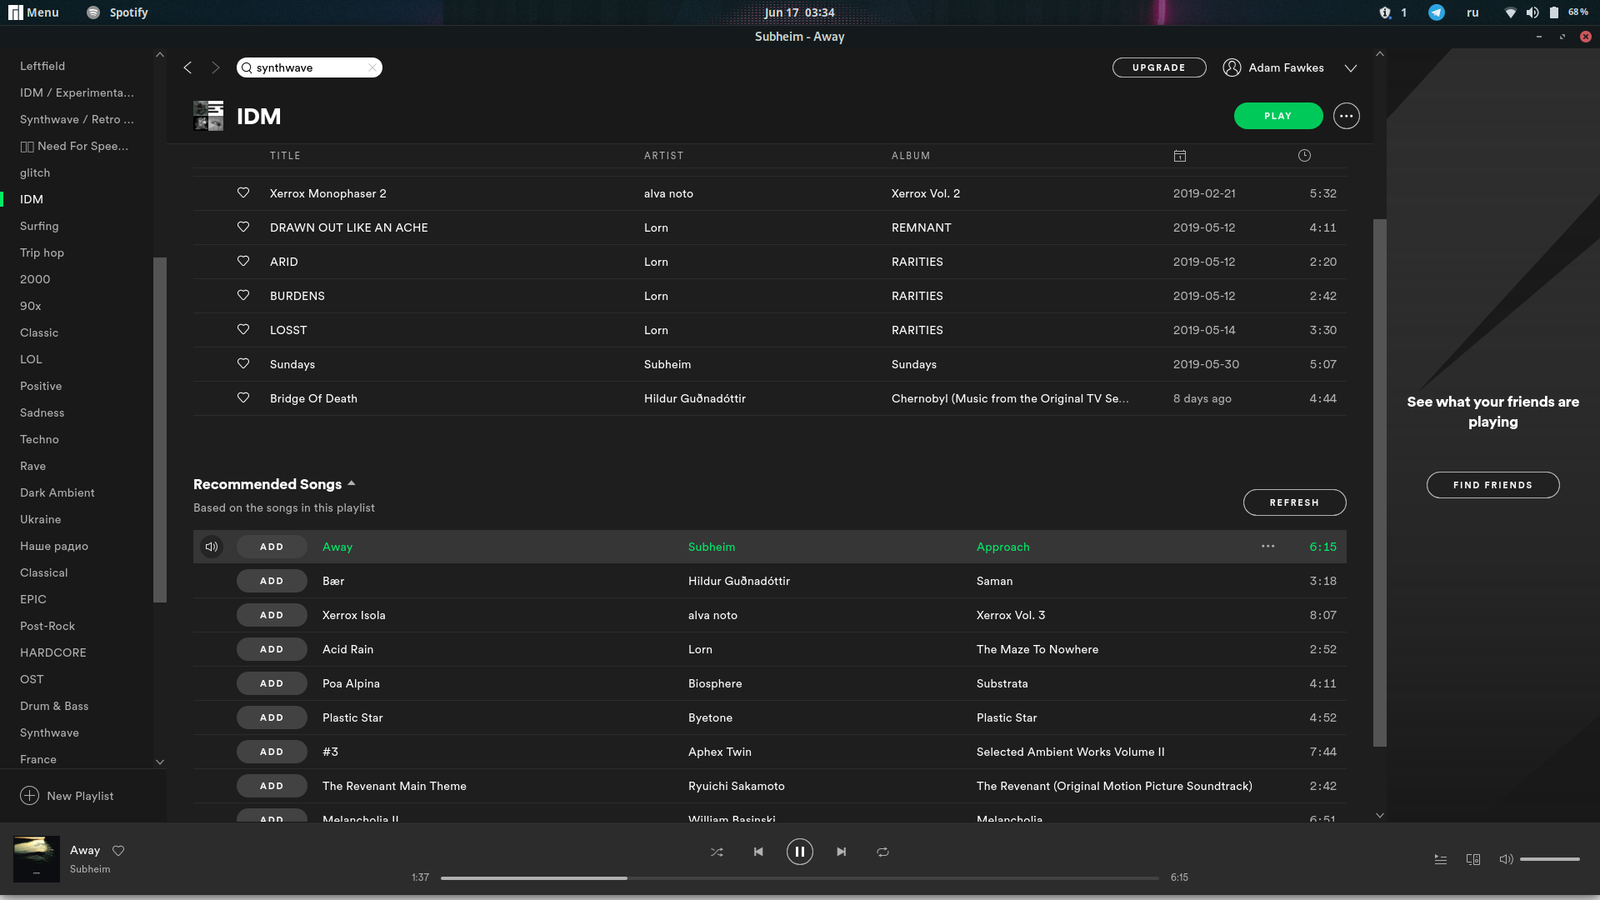The height and width of the screenshot is (900, 1600).
Task: Focus the synthwave search field
Action: 310,68
